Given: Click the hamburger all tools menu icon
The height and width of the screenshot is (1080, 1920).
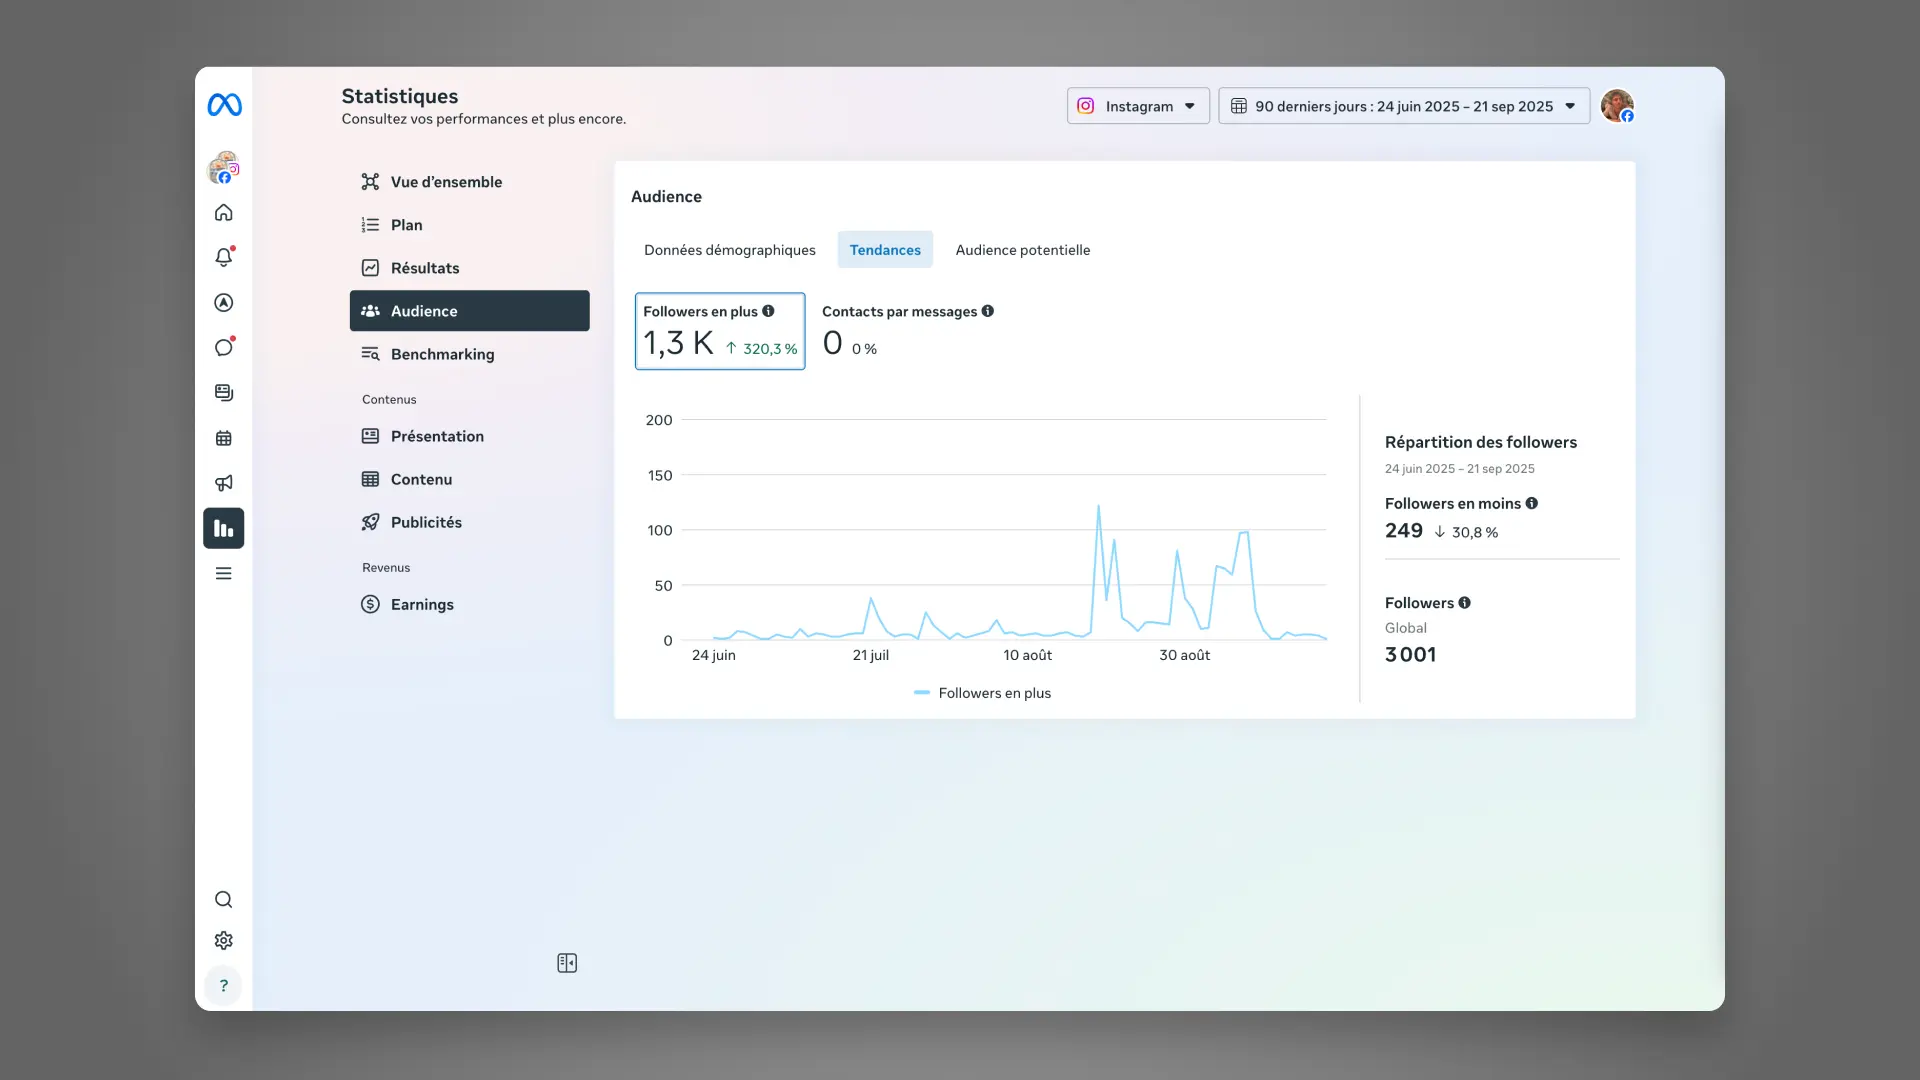Looking at the screenshot, I should coord(223,573).
